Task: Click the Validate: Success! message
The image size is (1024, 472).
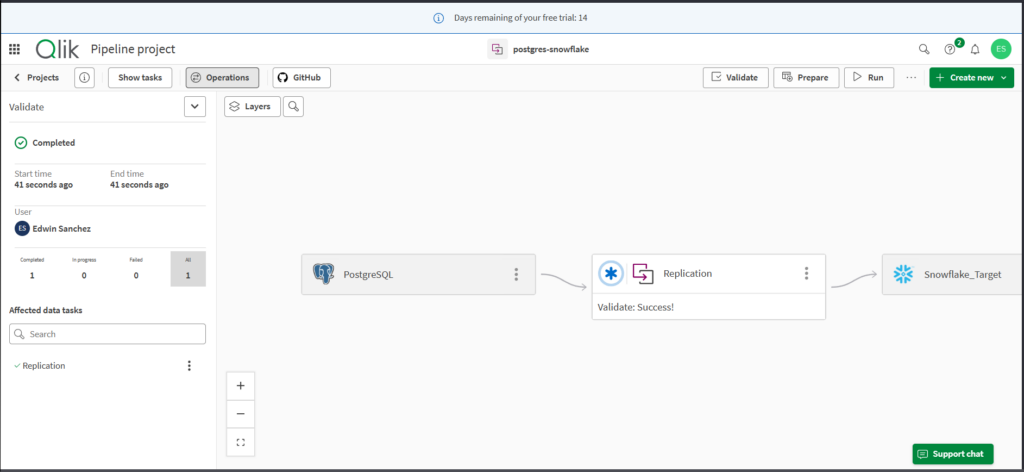Action: pos(635,306)
